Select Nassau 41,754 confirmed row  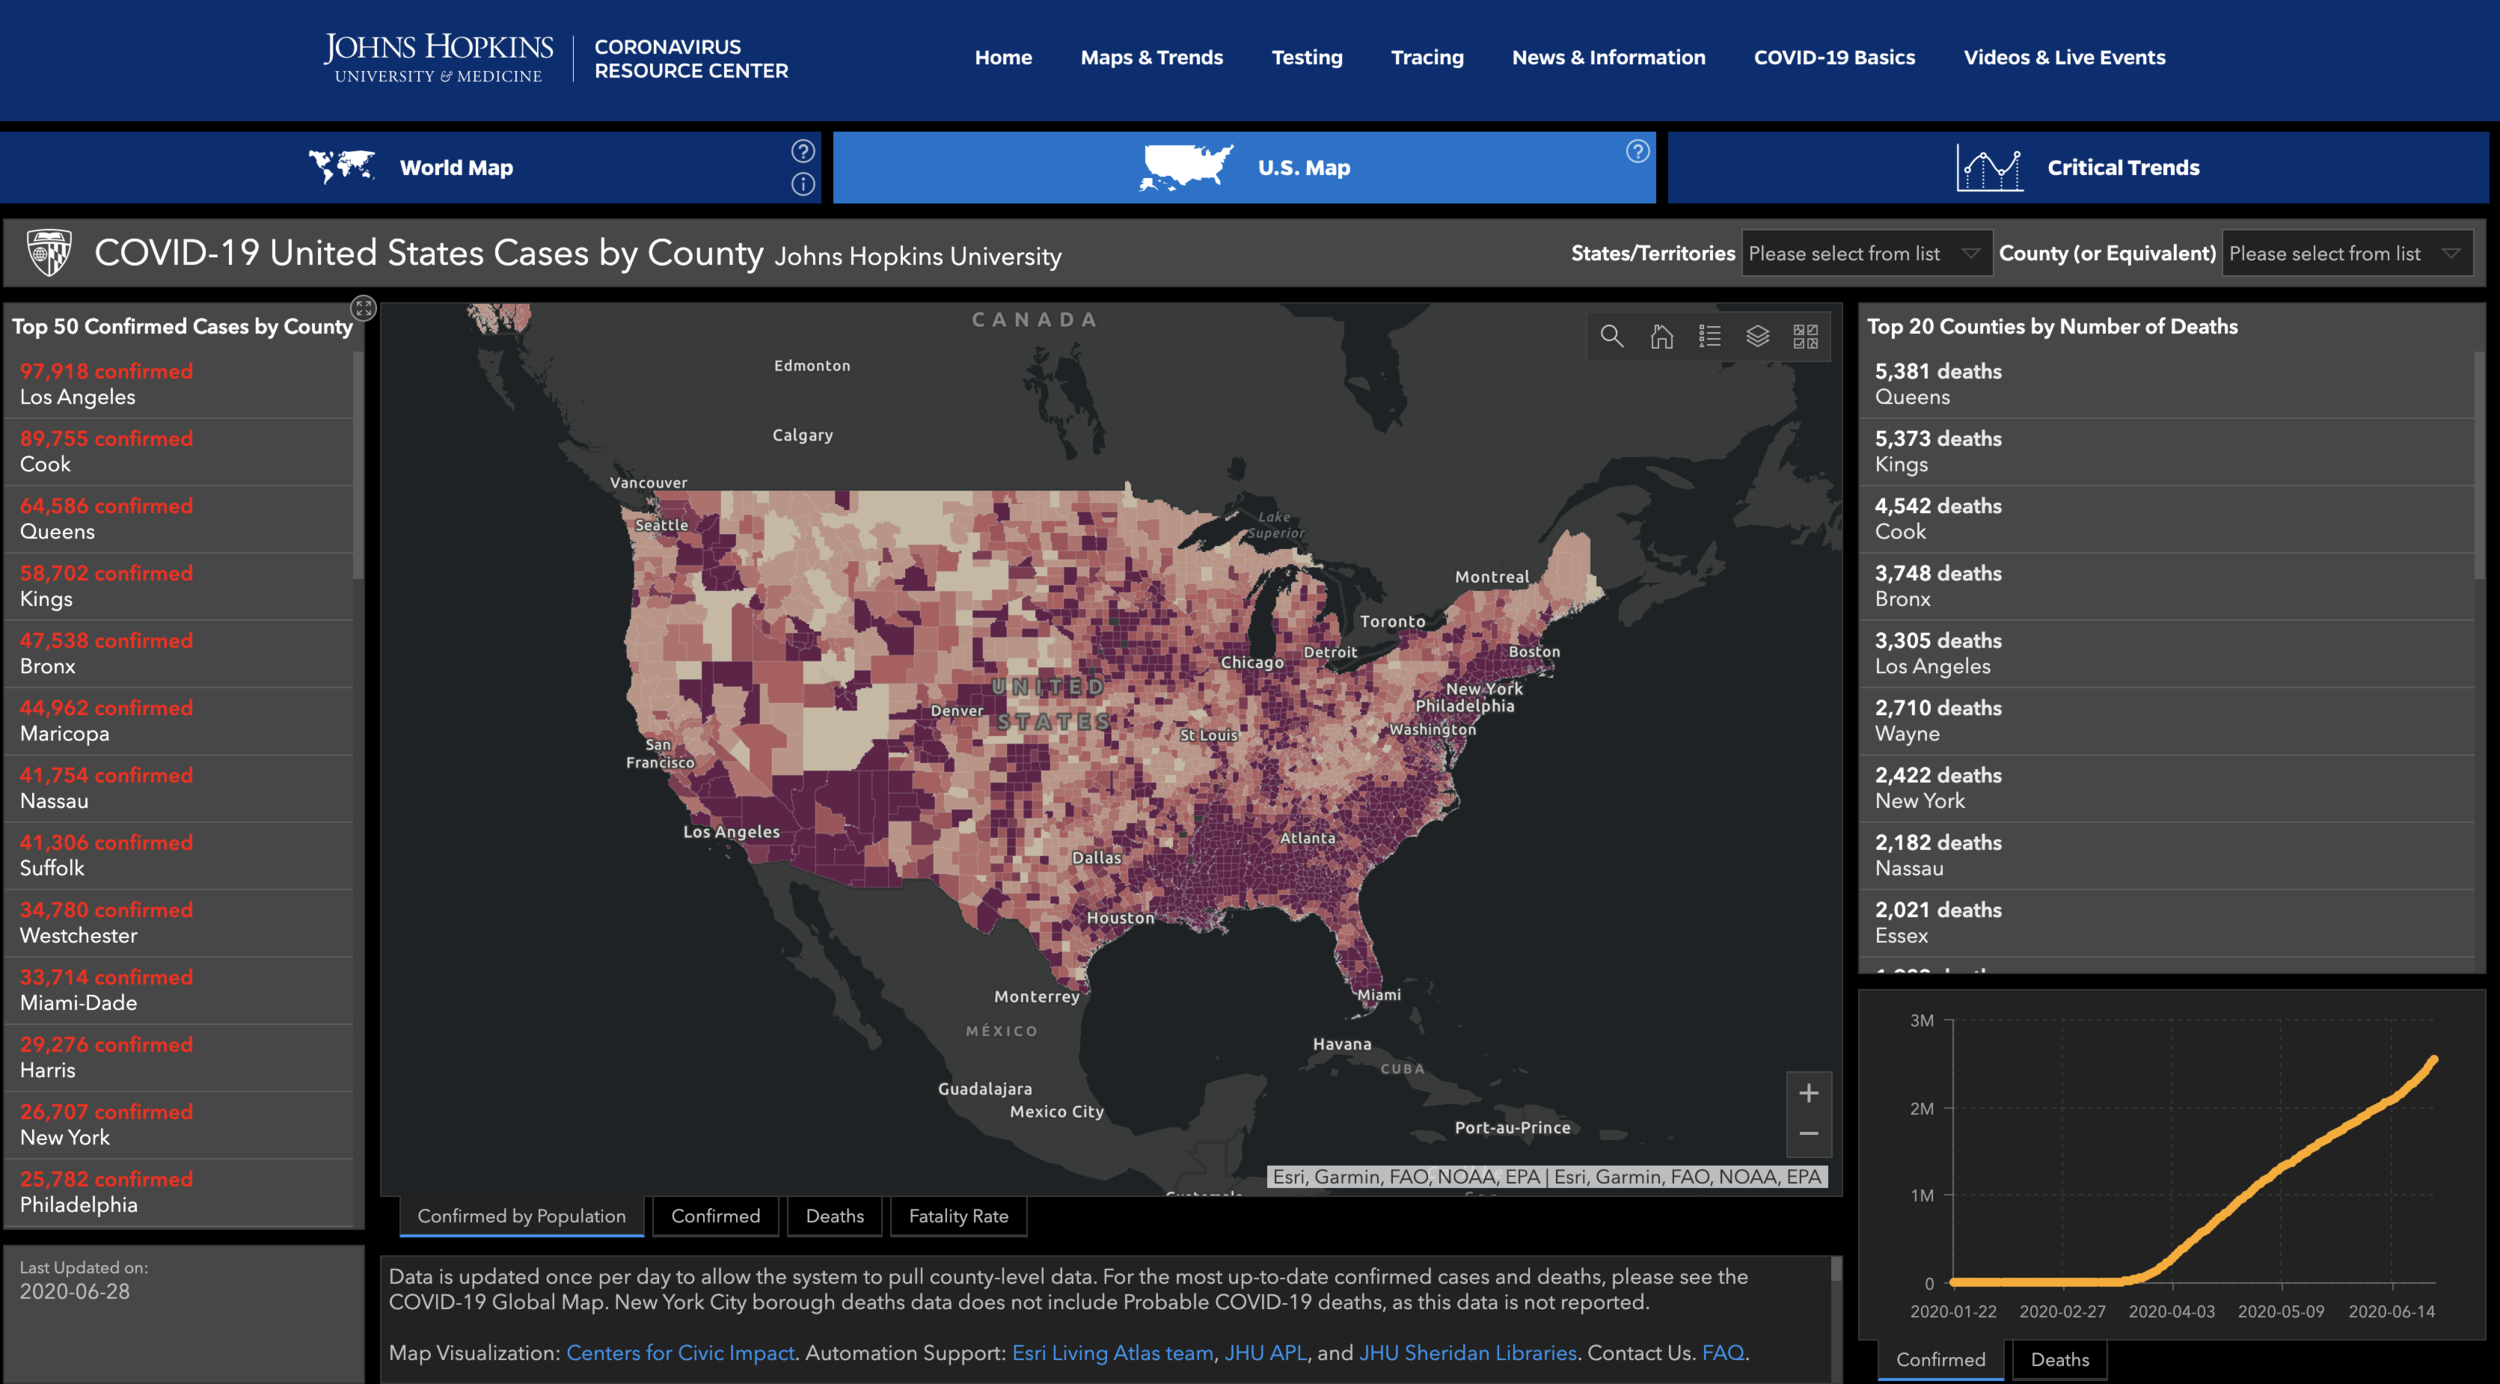(x=179, y=788)
